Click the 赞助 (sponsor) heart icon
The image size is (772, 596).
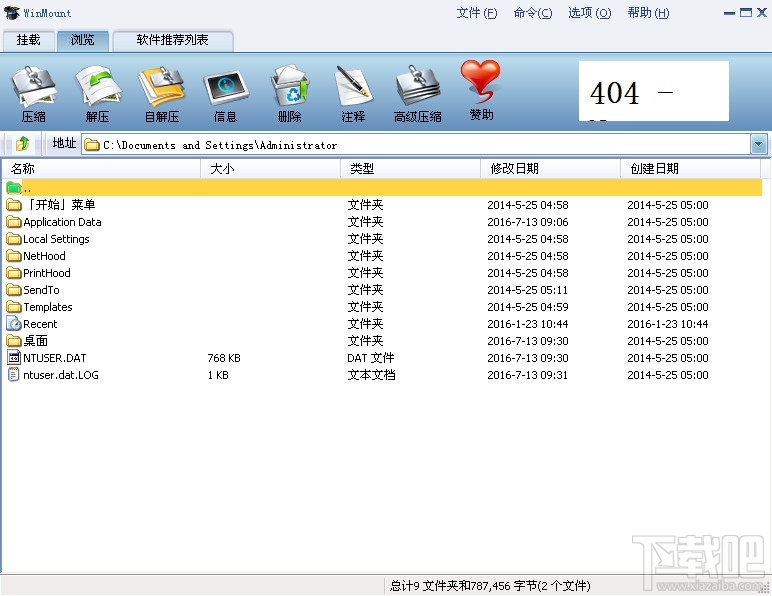tap(481, 80)
